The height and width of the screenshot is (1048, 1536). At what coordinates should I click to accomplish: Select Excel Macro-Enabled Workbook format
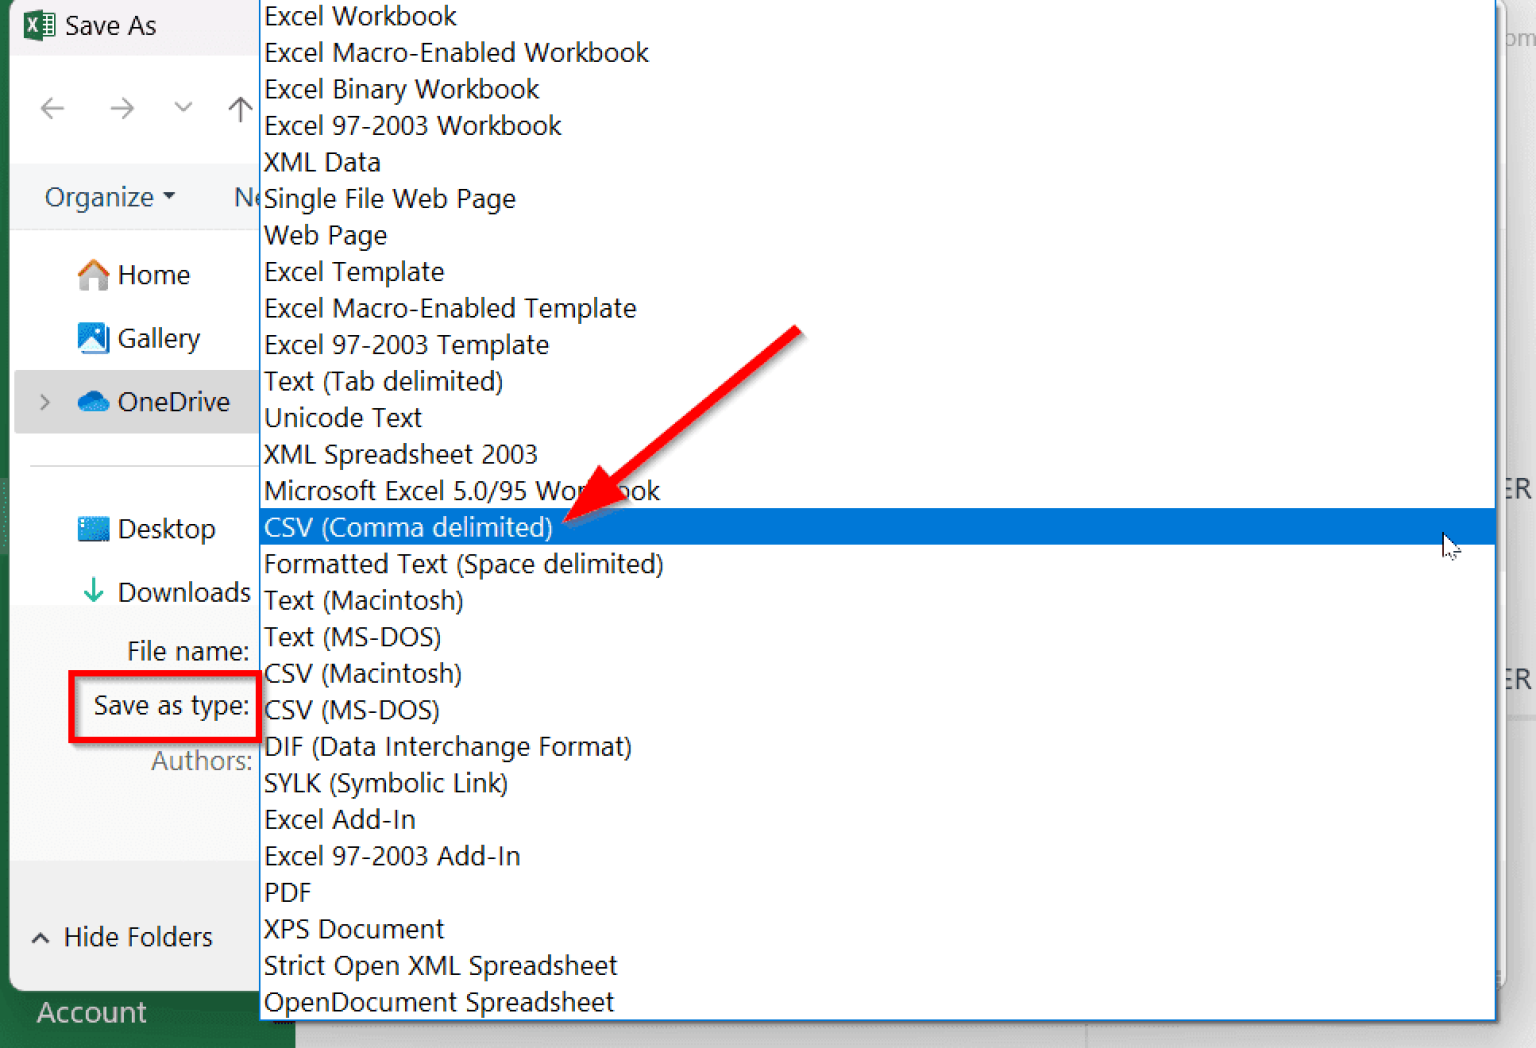click(x=456, y=52)
